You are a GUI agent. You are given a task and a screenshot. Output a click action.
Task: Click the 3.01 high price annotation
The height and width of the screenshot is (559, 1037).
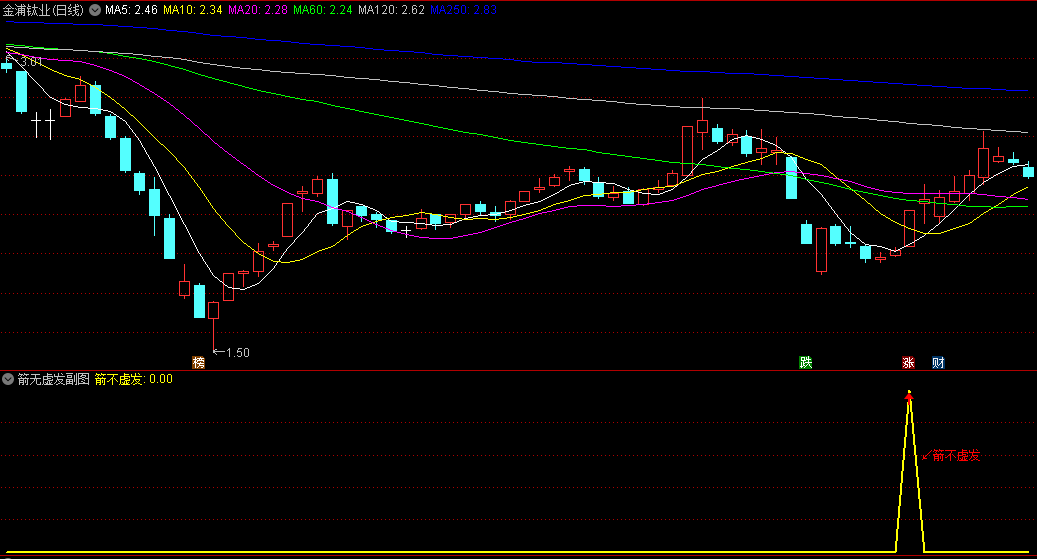[30, 62]
